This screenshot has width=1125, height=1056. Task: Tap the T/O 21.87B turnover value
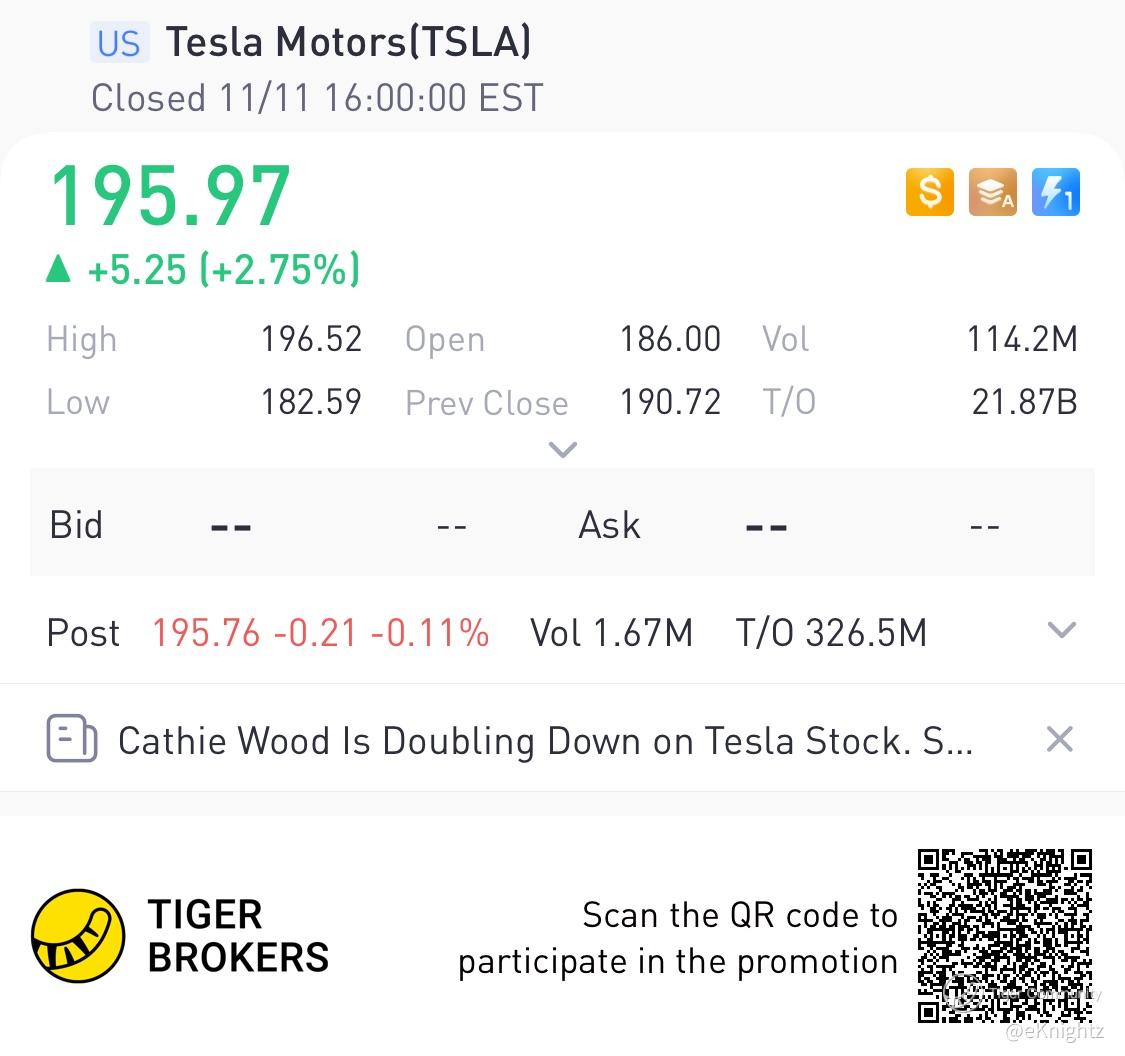click(1025, 402)
